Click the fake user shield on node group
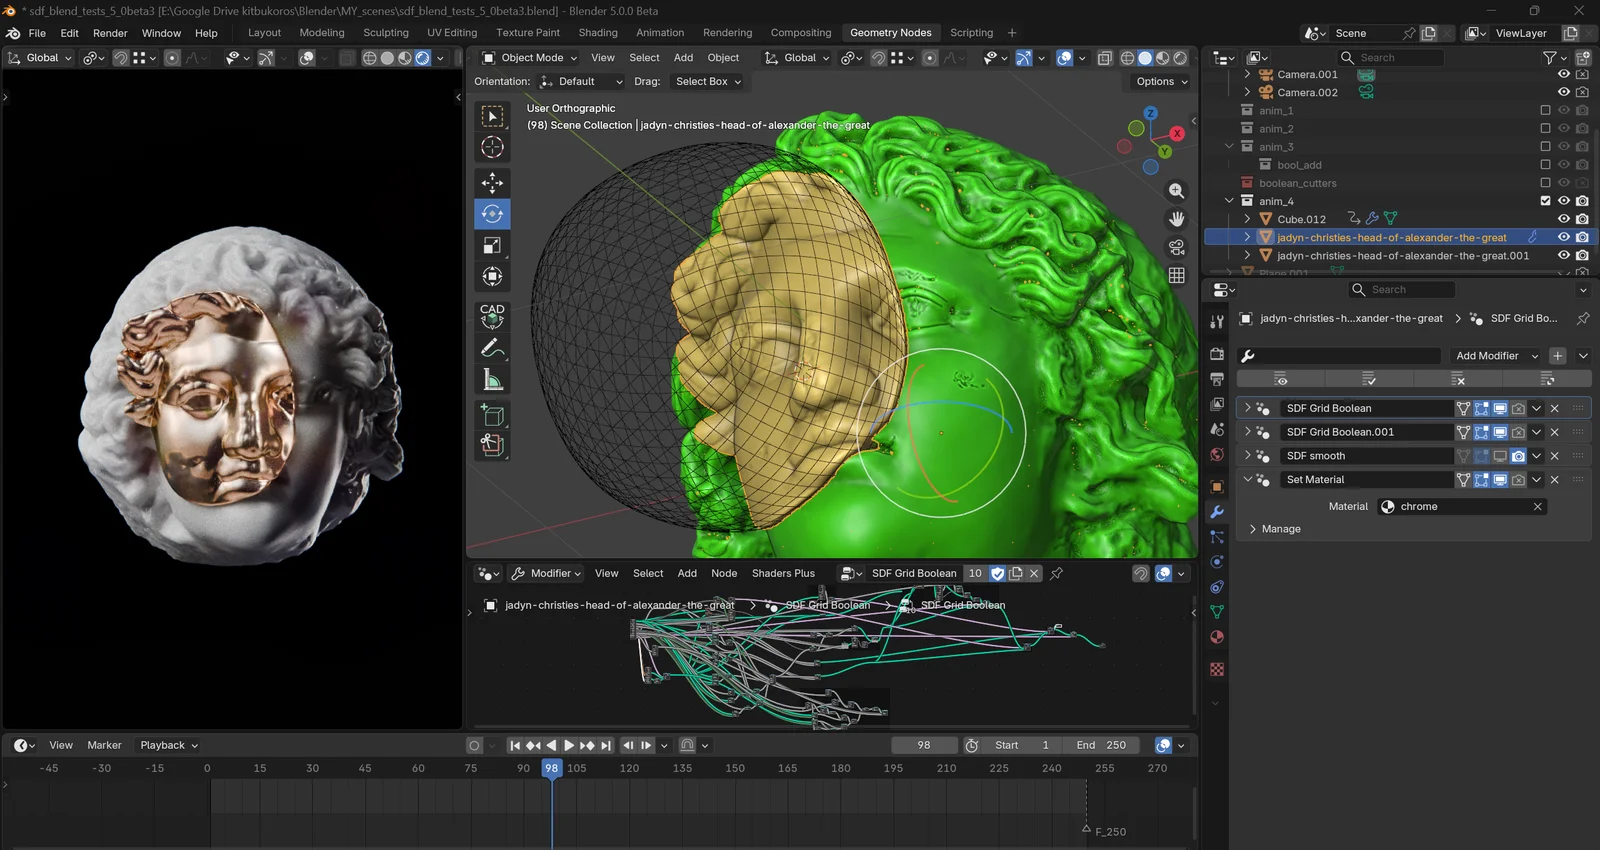 (997, 574)
